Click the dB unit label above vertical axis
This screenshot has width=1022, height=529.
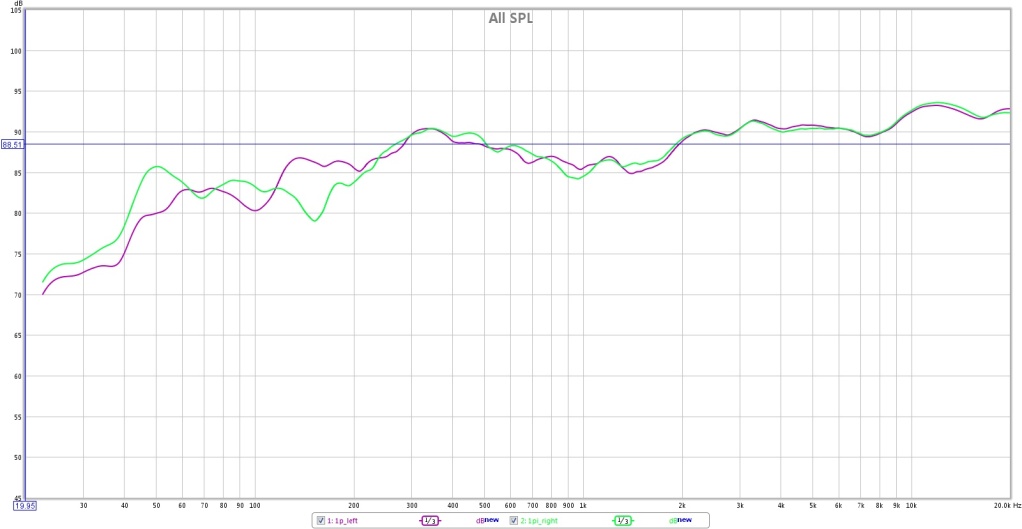[16, 4]
